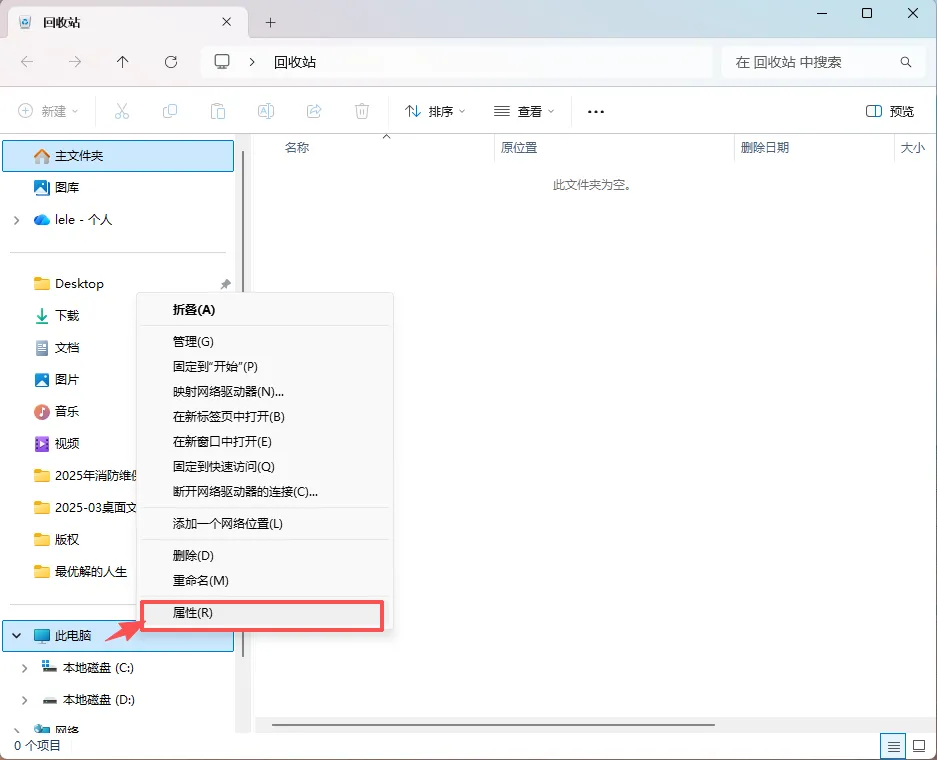Select the Cut icon in the toolbar
Screen dimensions: 937x760
122,111
